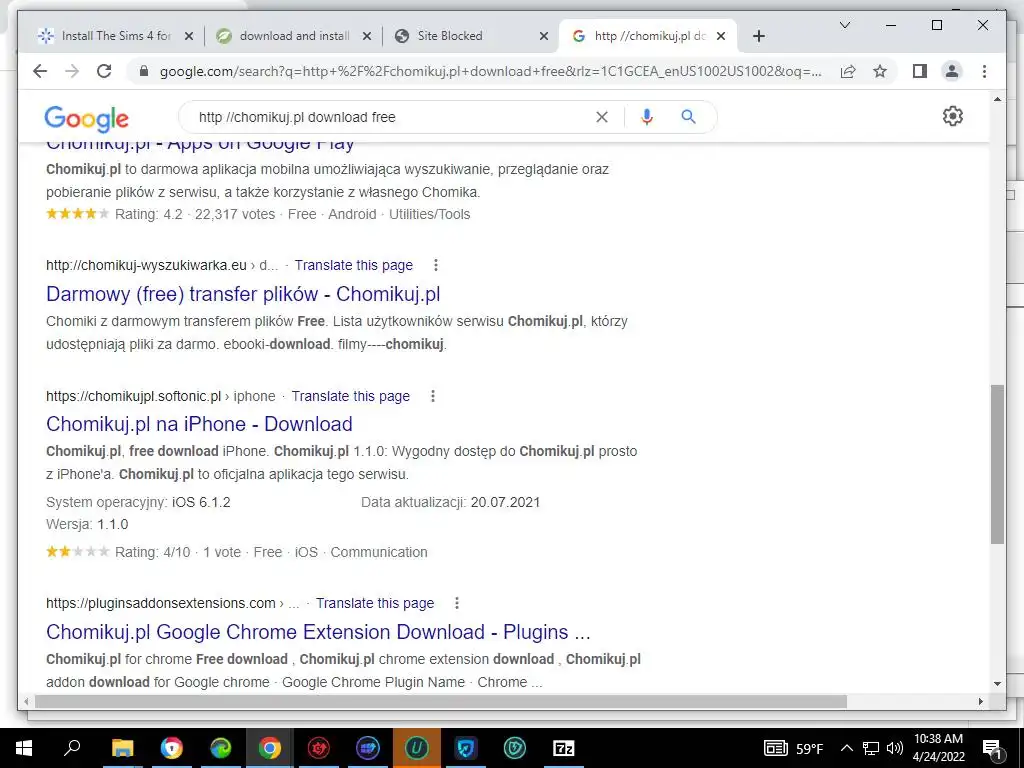1024x768 pixels.
Task: Share this page via address bar icon
Action: coord(848,71)
